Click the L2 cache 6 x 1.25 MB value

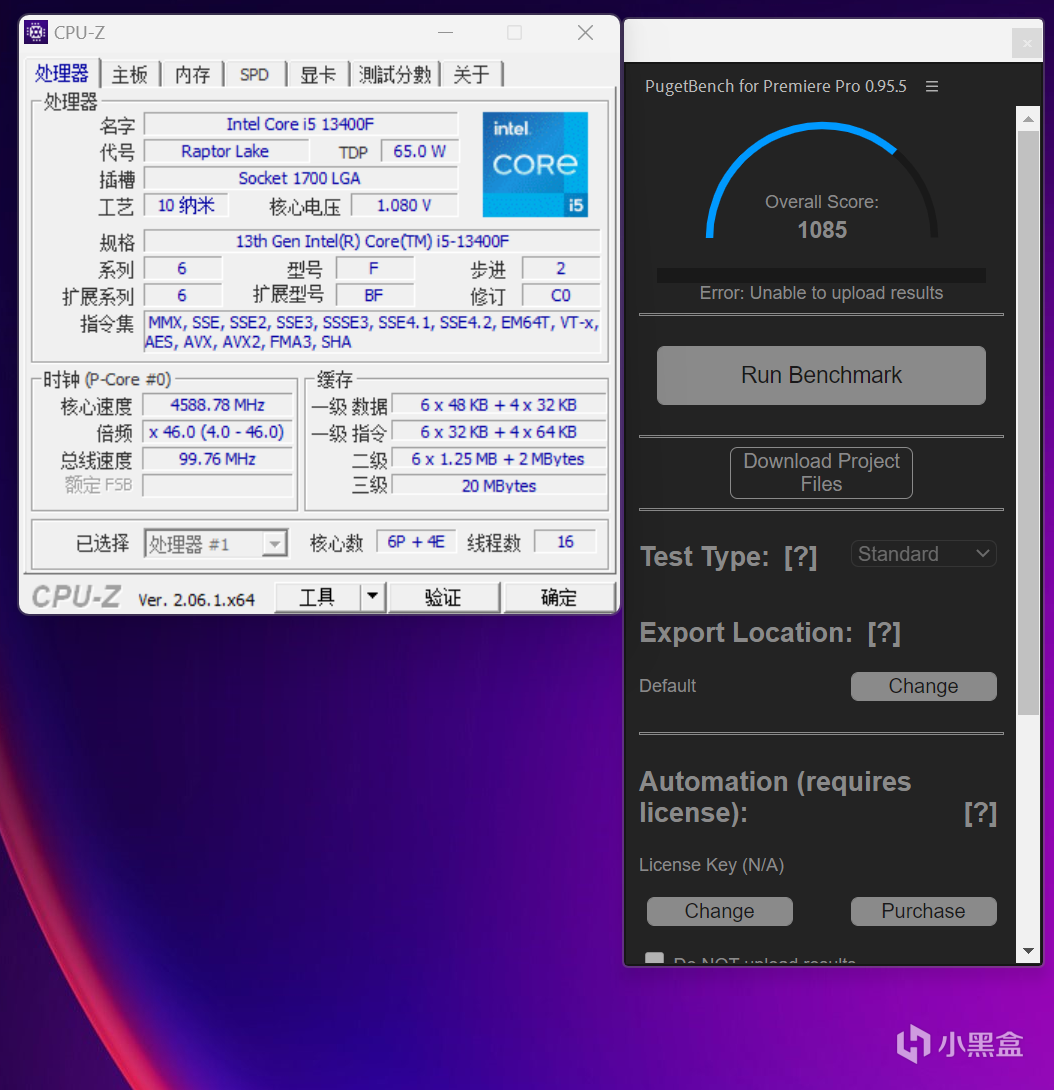(499, 459)
